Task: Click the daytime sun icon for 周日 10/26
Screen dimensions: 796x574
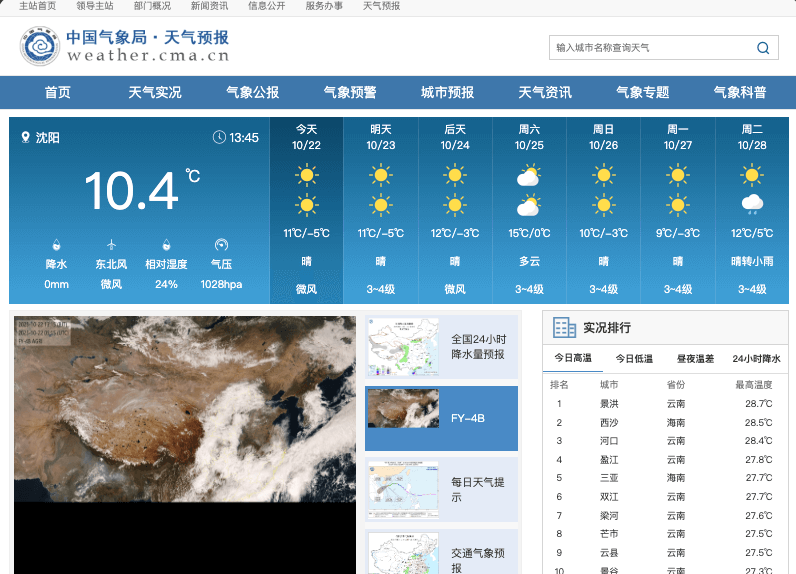Action: [x=604, y=176]
